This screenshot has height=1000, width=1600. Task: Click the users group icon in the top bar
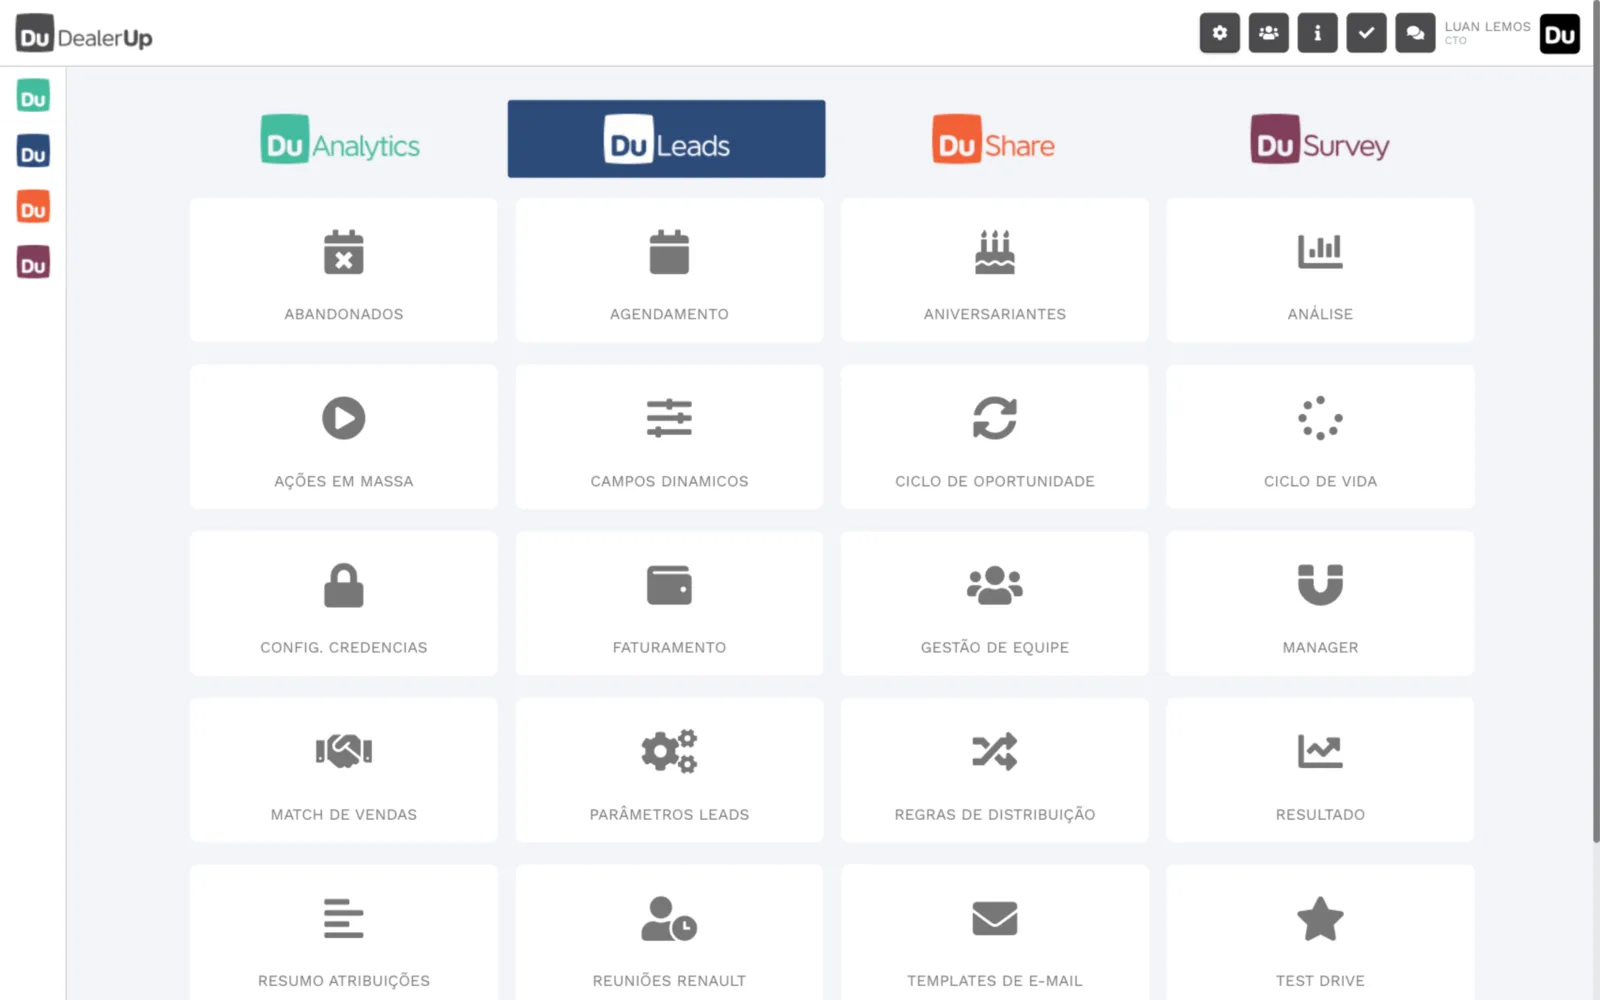point(1268,33)
